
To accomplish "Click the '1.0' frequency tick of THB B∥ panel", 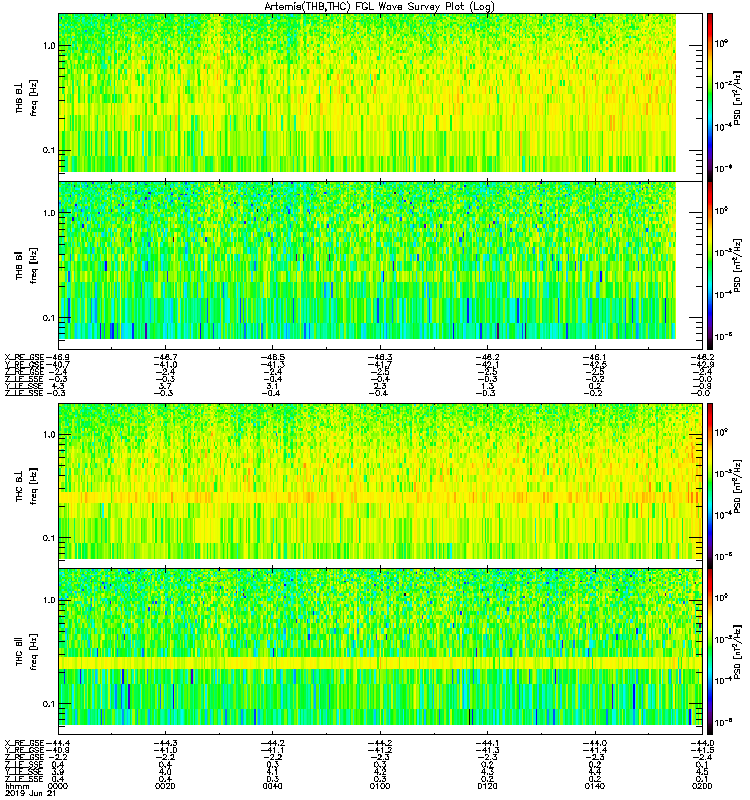I will (x=49, y=213).
